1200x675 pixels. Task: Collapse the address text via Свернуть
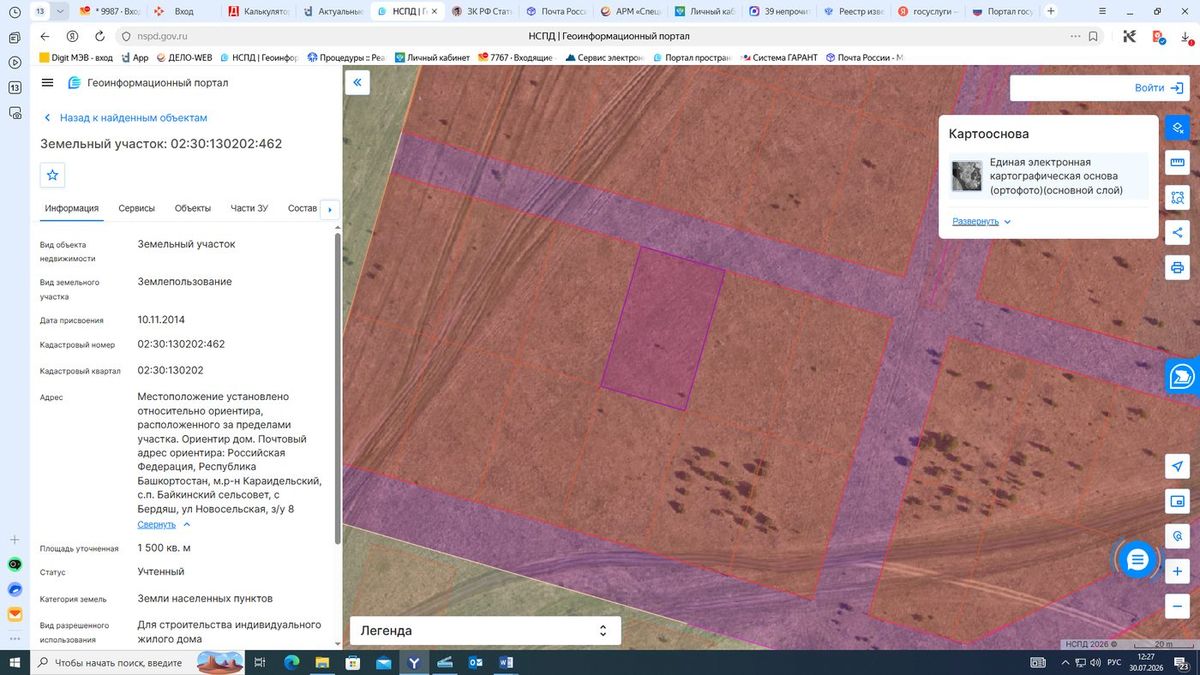[x=164, y=524]
